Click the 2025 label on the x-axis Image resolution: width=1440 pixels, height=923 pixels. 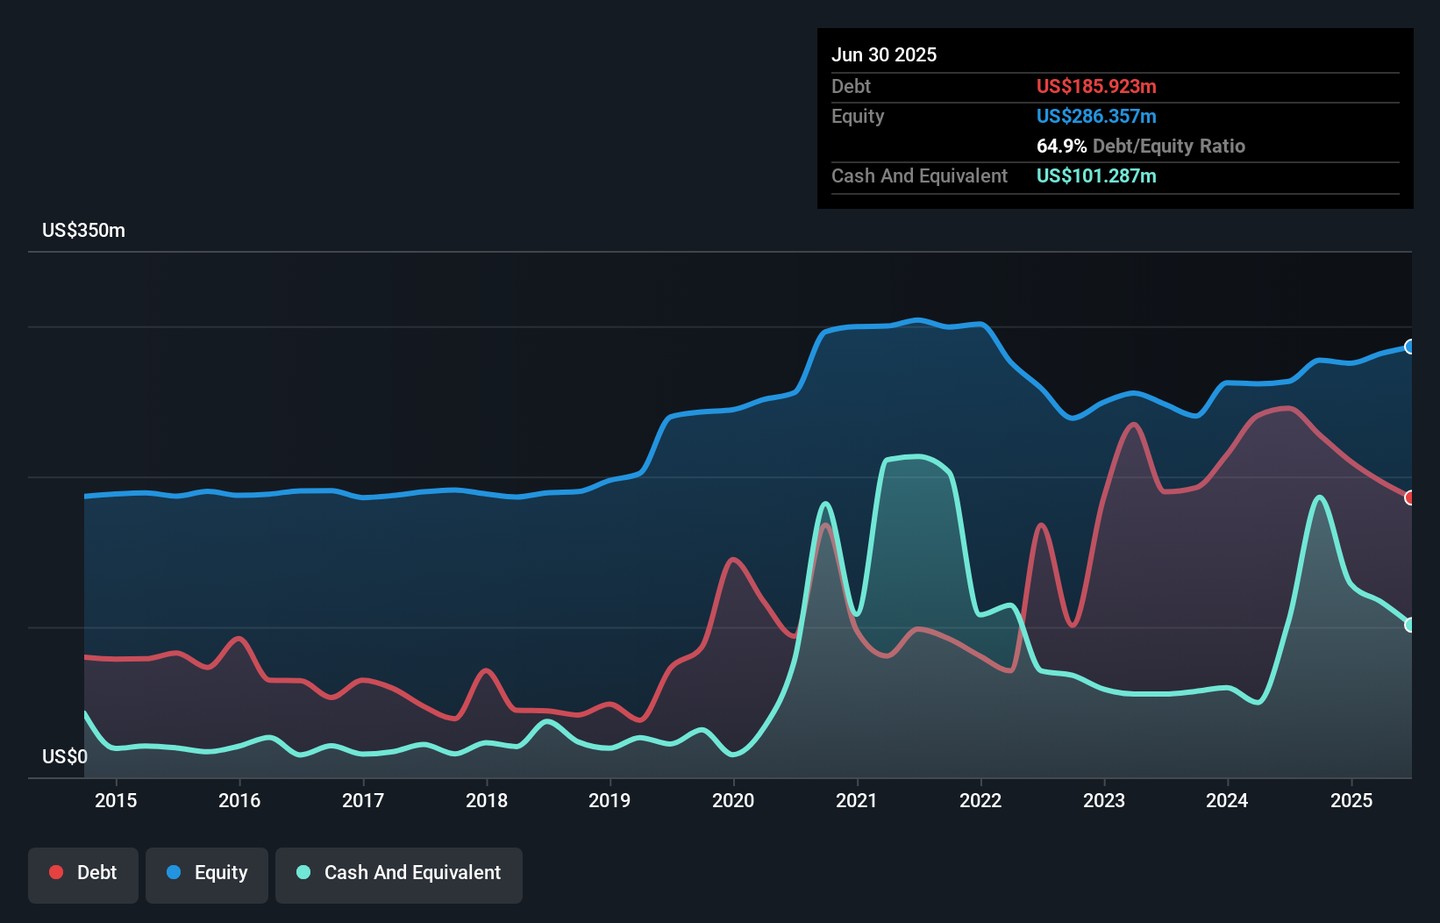pos(1351,800)
